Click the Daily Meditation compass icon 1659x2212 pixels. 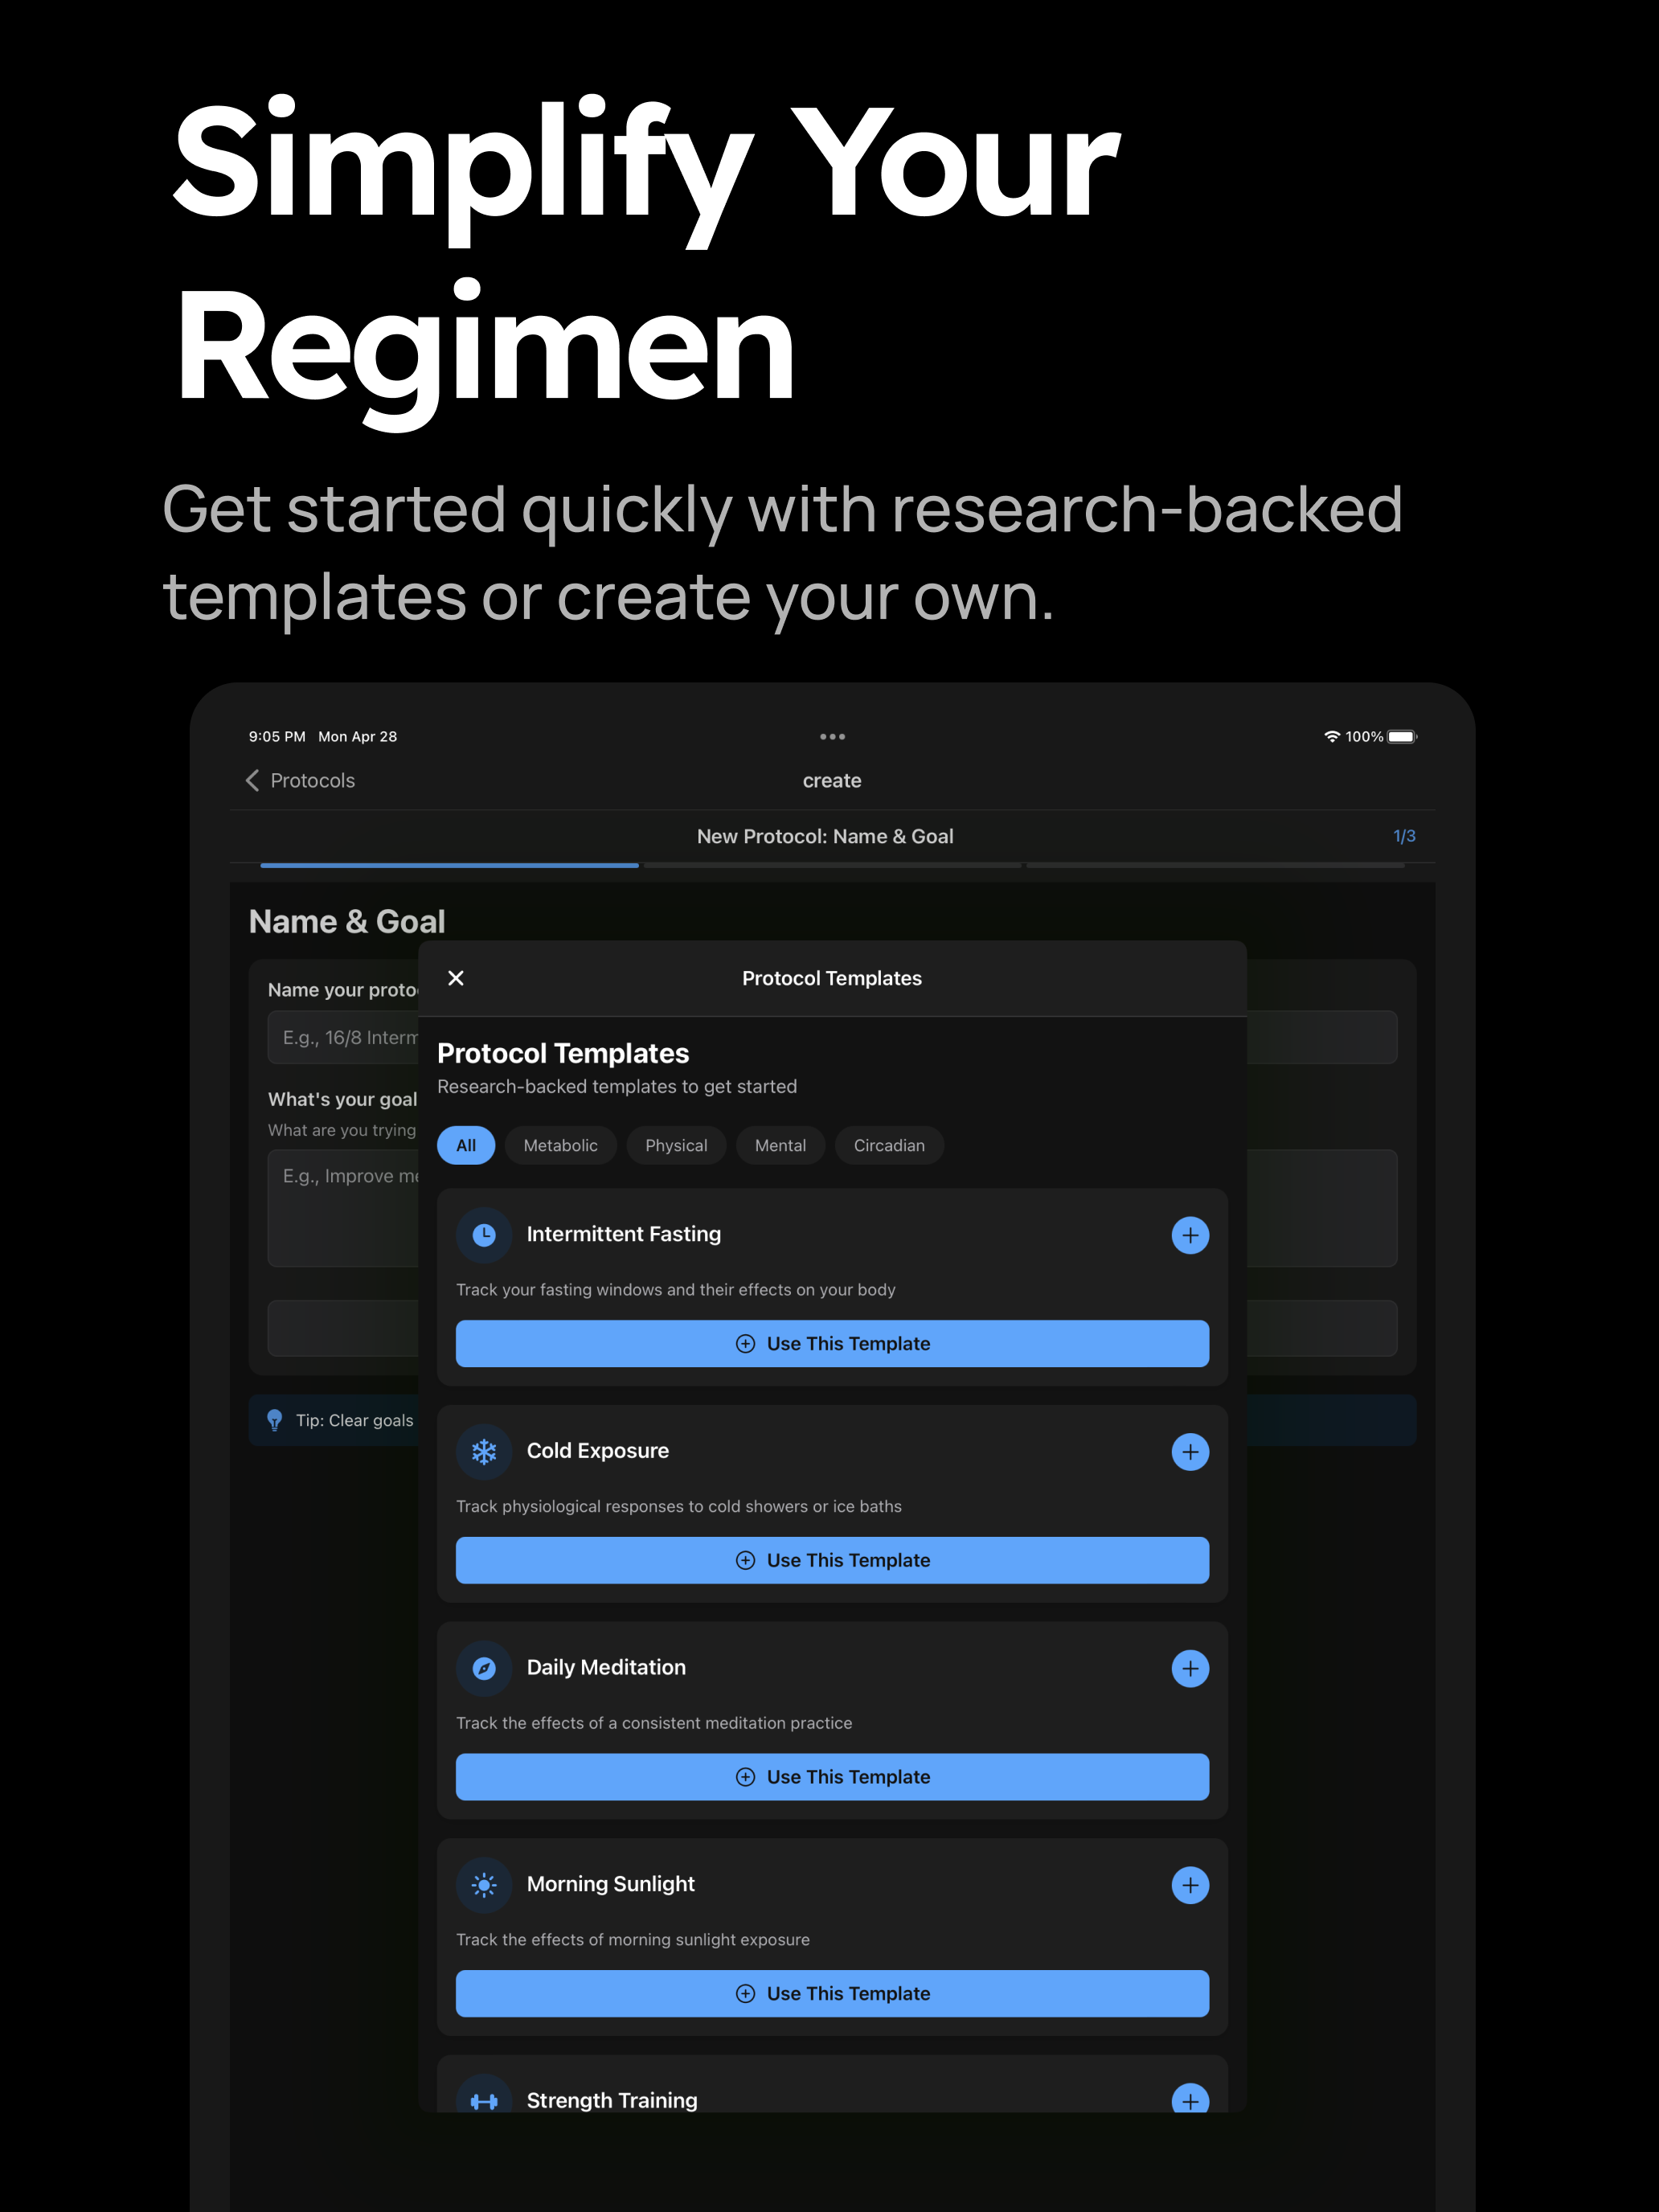point(484,1668)
